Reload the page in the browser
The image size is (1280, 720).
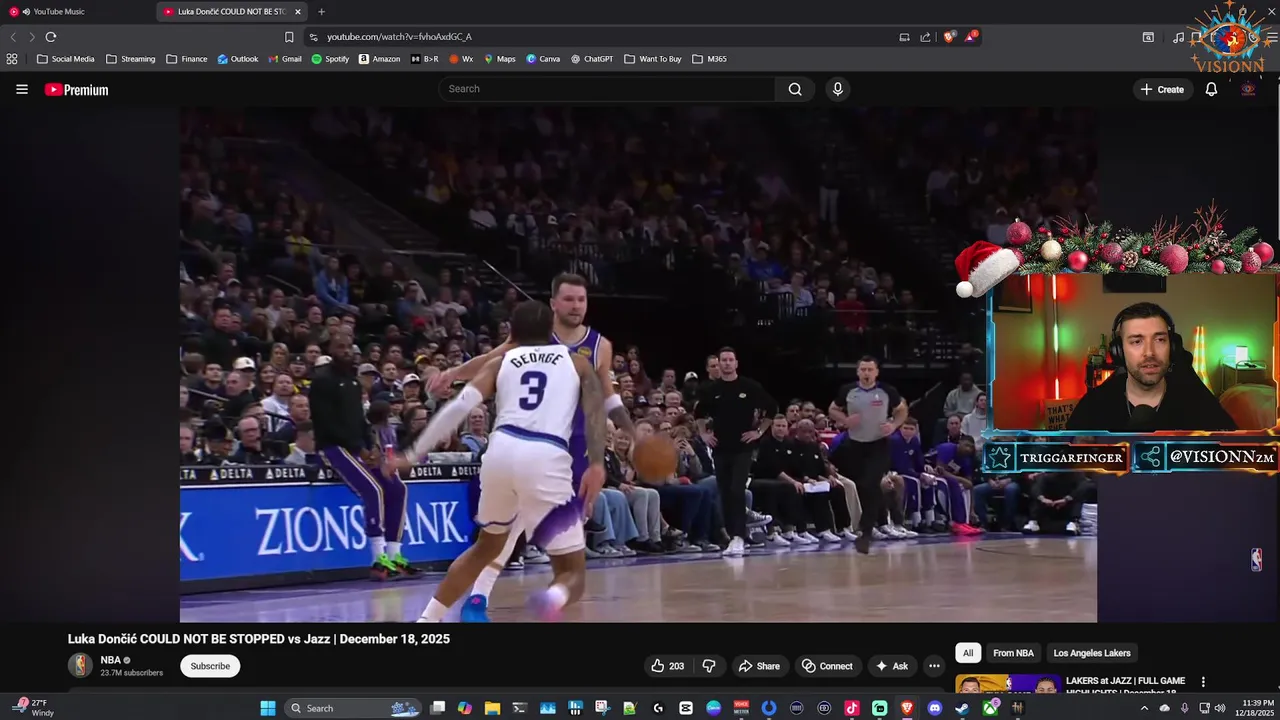pos(51,37)
